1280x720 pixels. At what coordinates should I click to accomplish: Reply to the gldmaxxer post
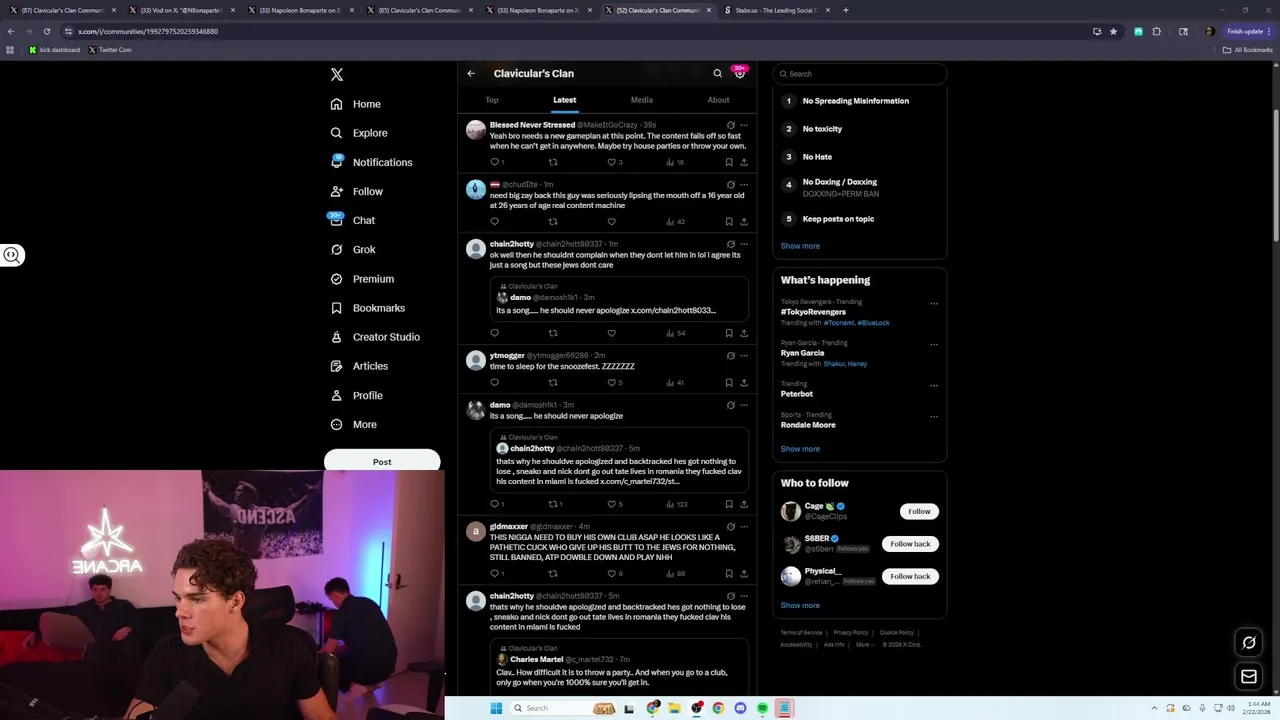point(495,574)
